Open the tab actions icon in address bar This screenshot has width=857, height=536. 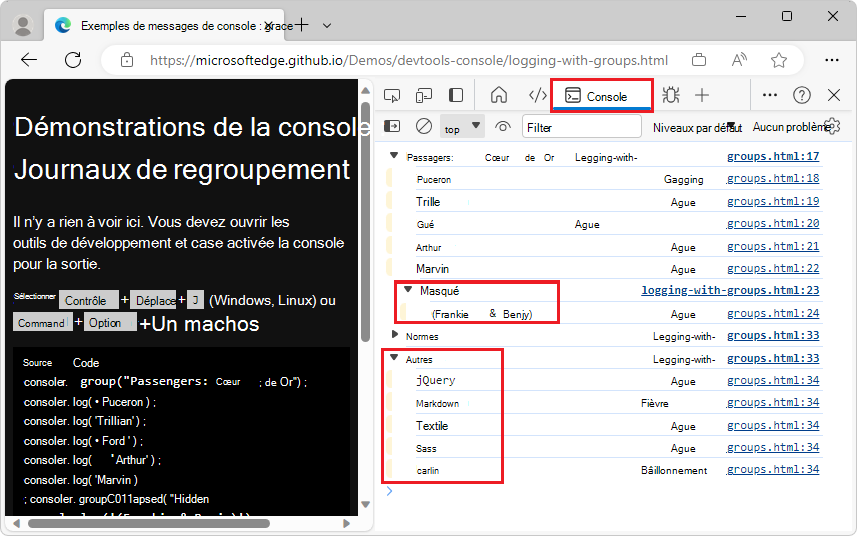pos(699,60)
